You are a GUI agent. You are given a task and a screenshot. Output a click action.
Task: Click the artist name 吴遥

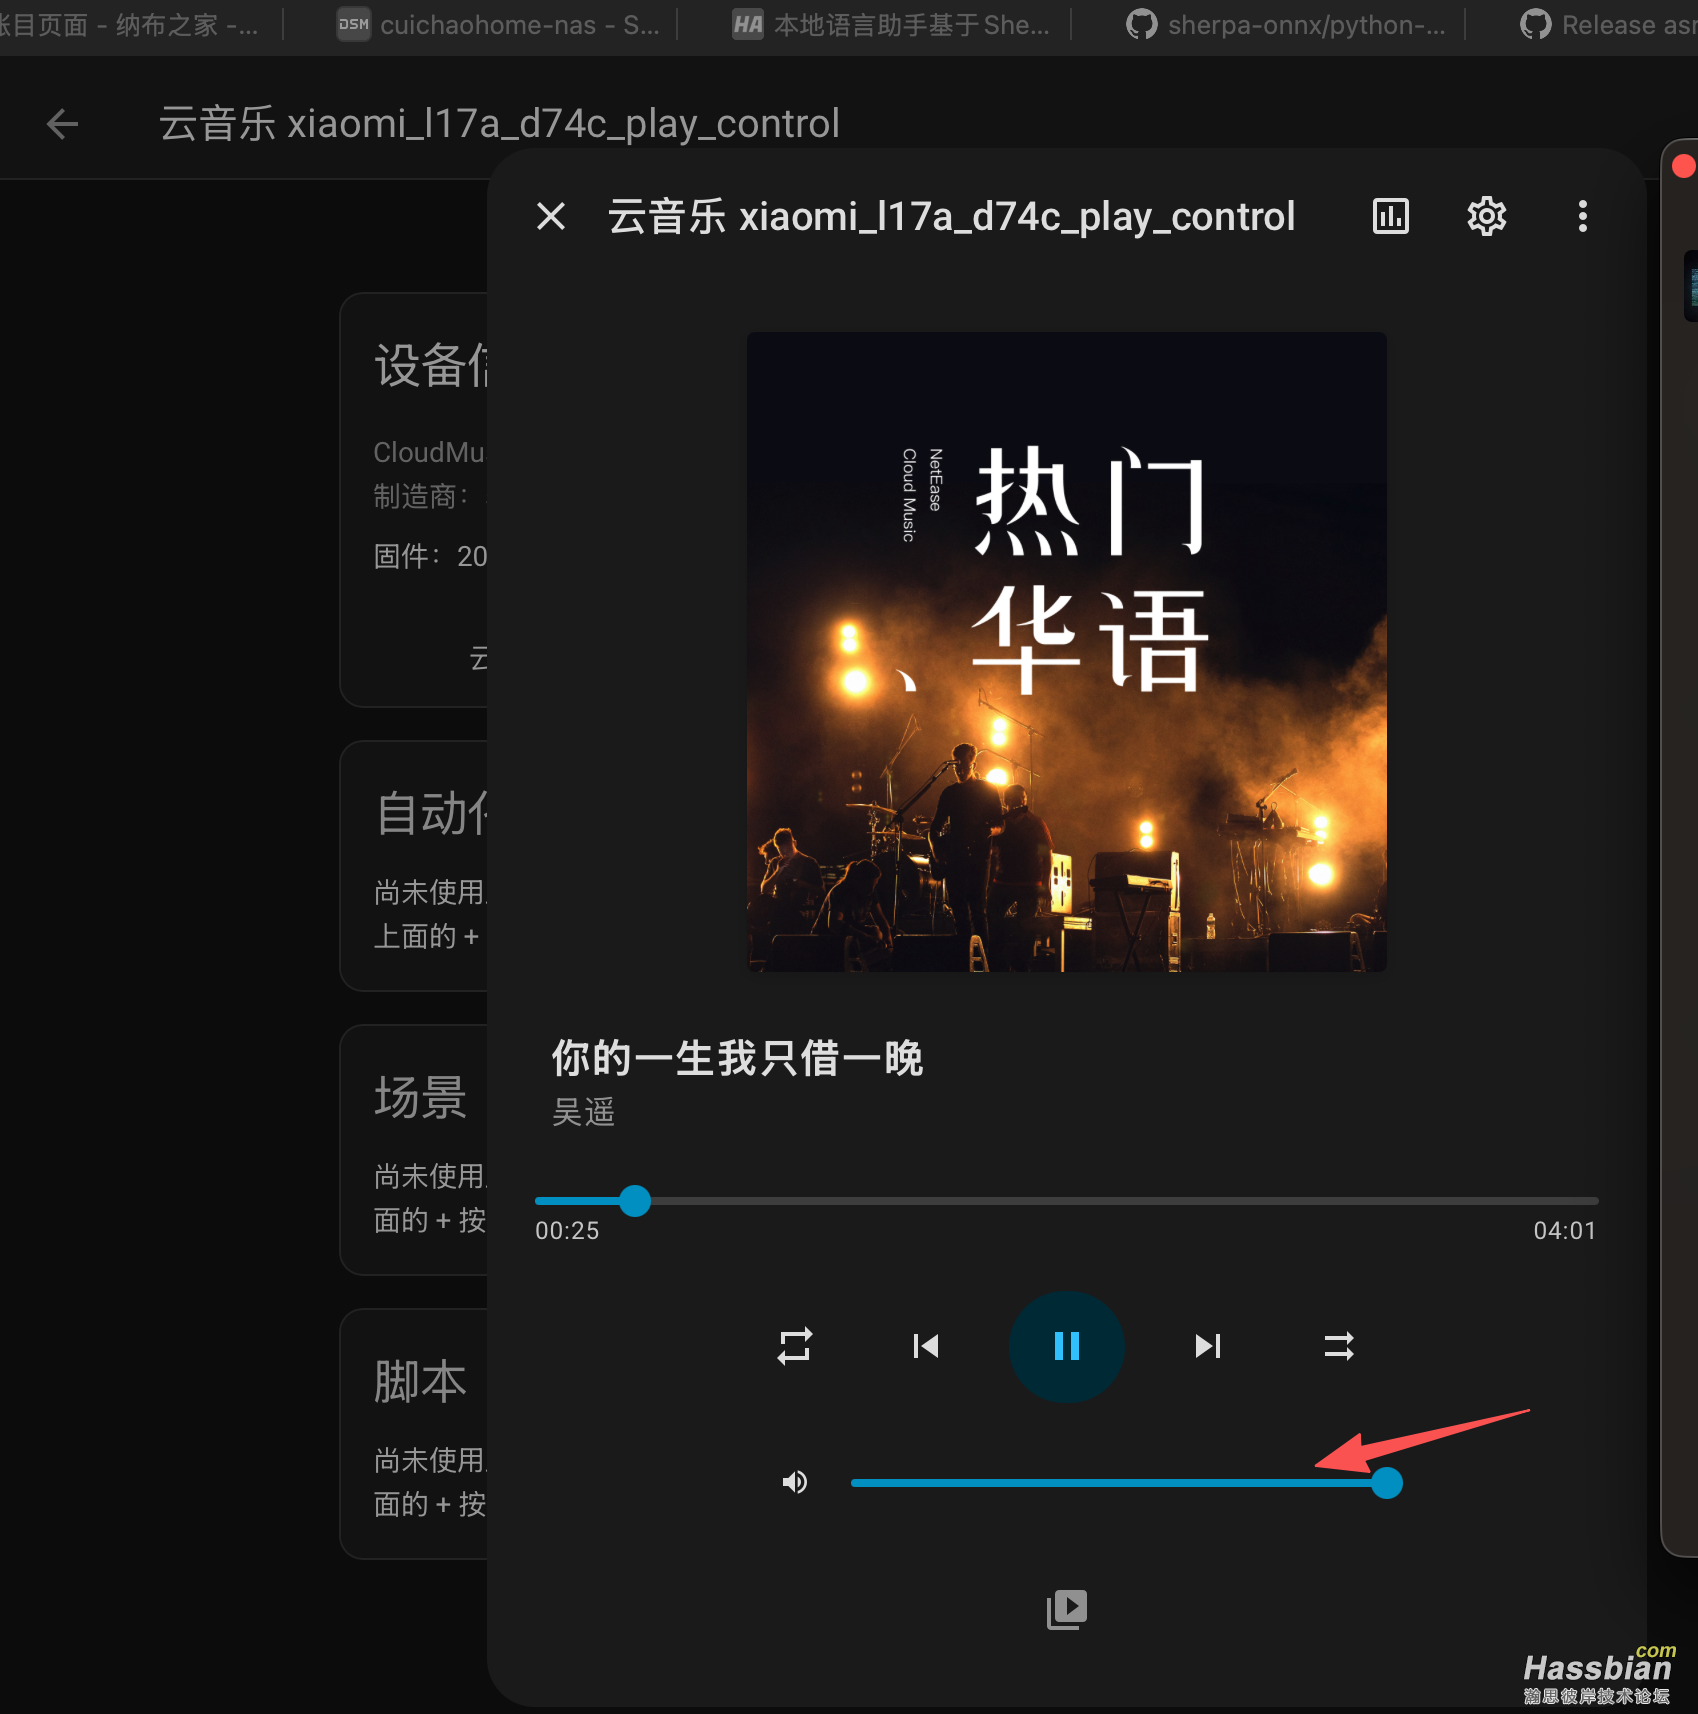tap(583, 1112)
